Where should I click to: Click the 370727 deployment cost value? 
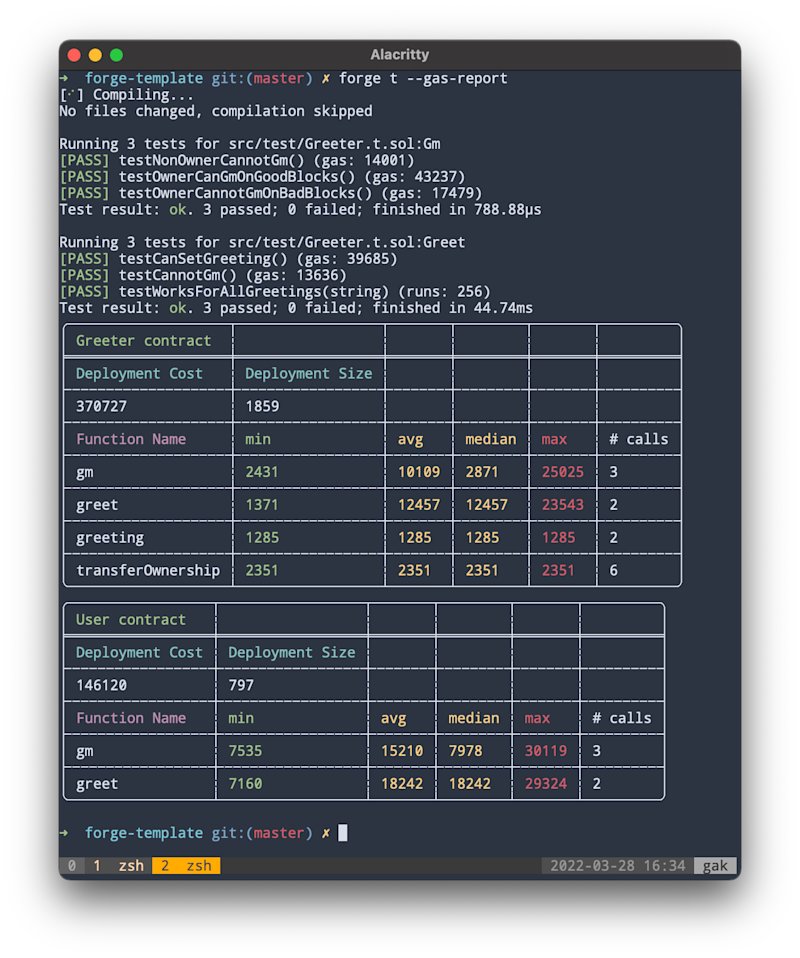(101, 406)
